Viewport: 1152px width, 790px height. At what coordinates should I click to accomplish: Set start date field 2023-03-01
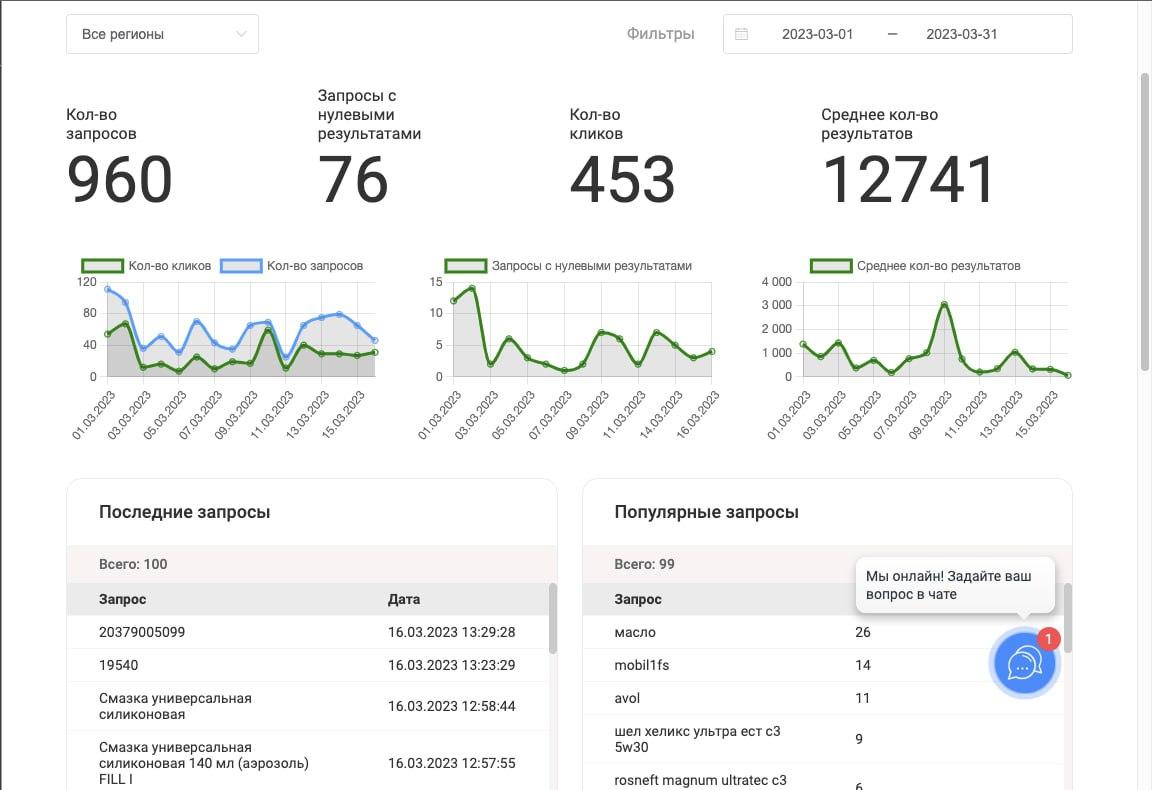[817, 34]
